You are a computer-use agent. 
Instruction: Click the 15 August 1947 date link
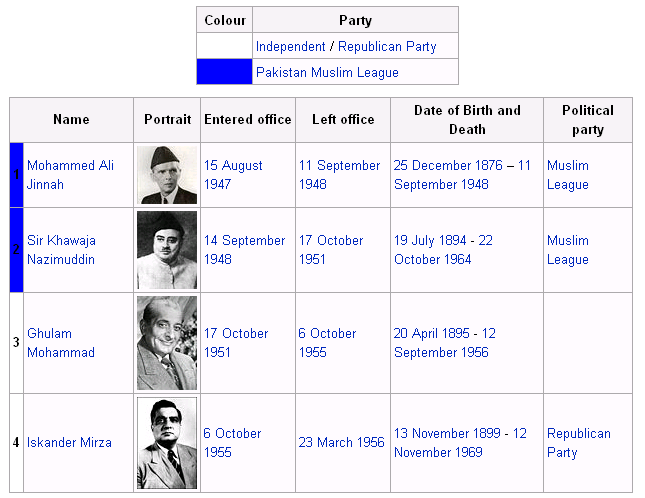point(233,175)
